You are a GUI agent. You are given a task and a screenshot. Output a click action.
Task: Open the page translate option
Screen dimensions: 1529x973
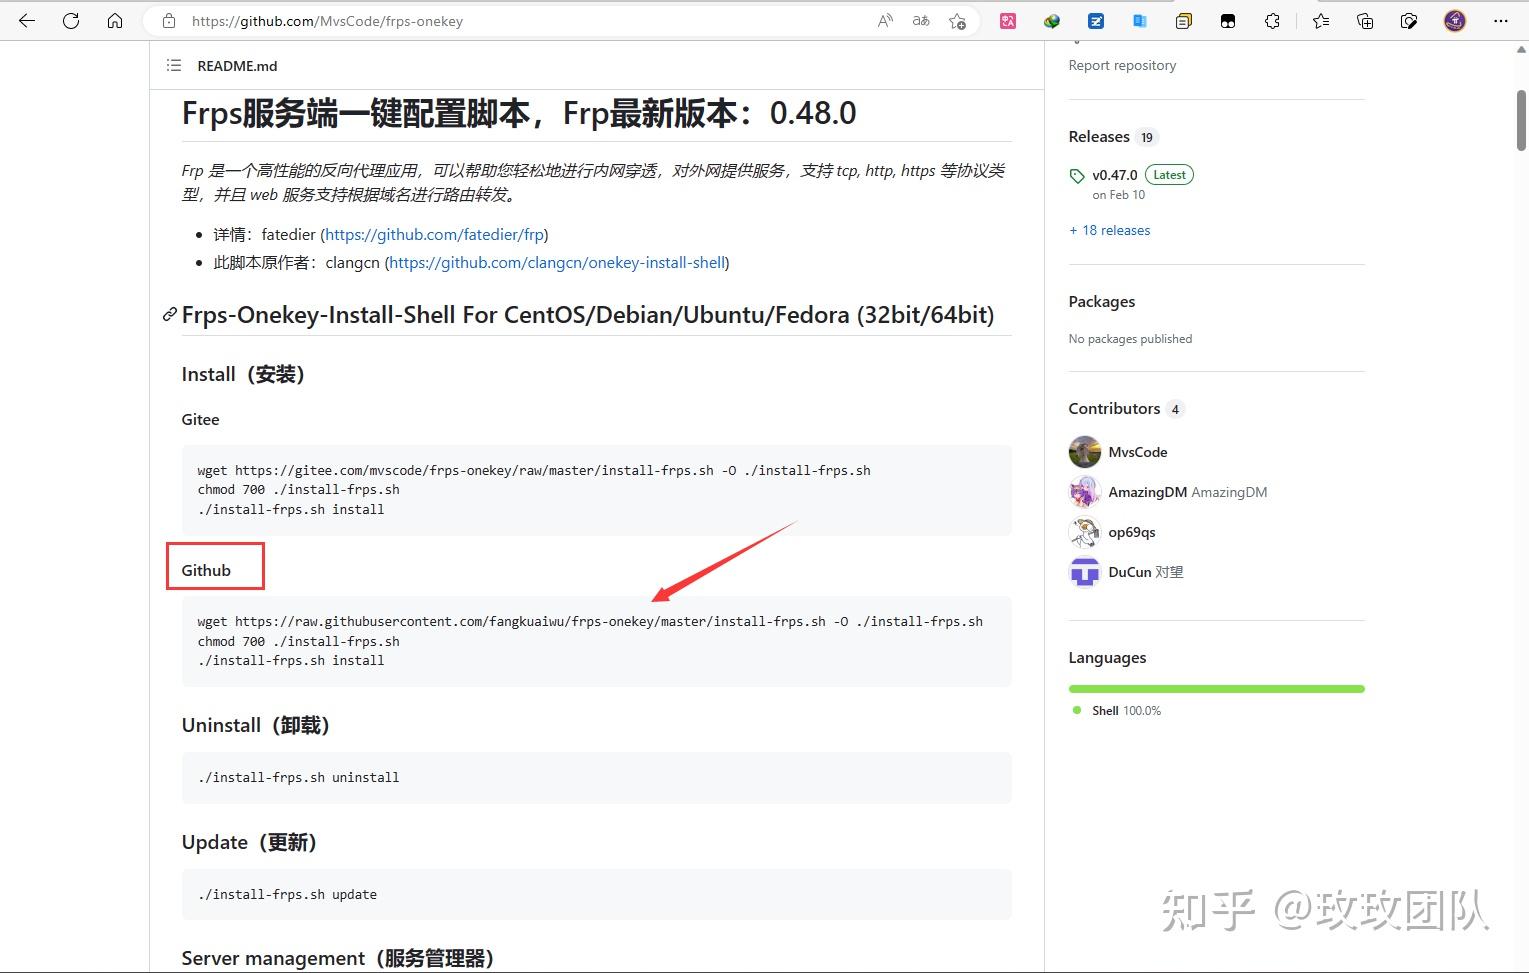point(921,20)
